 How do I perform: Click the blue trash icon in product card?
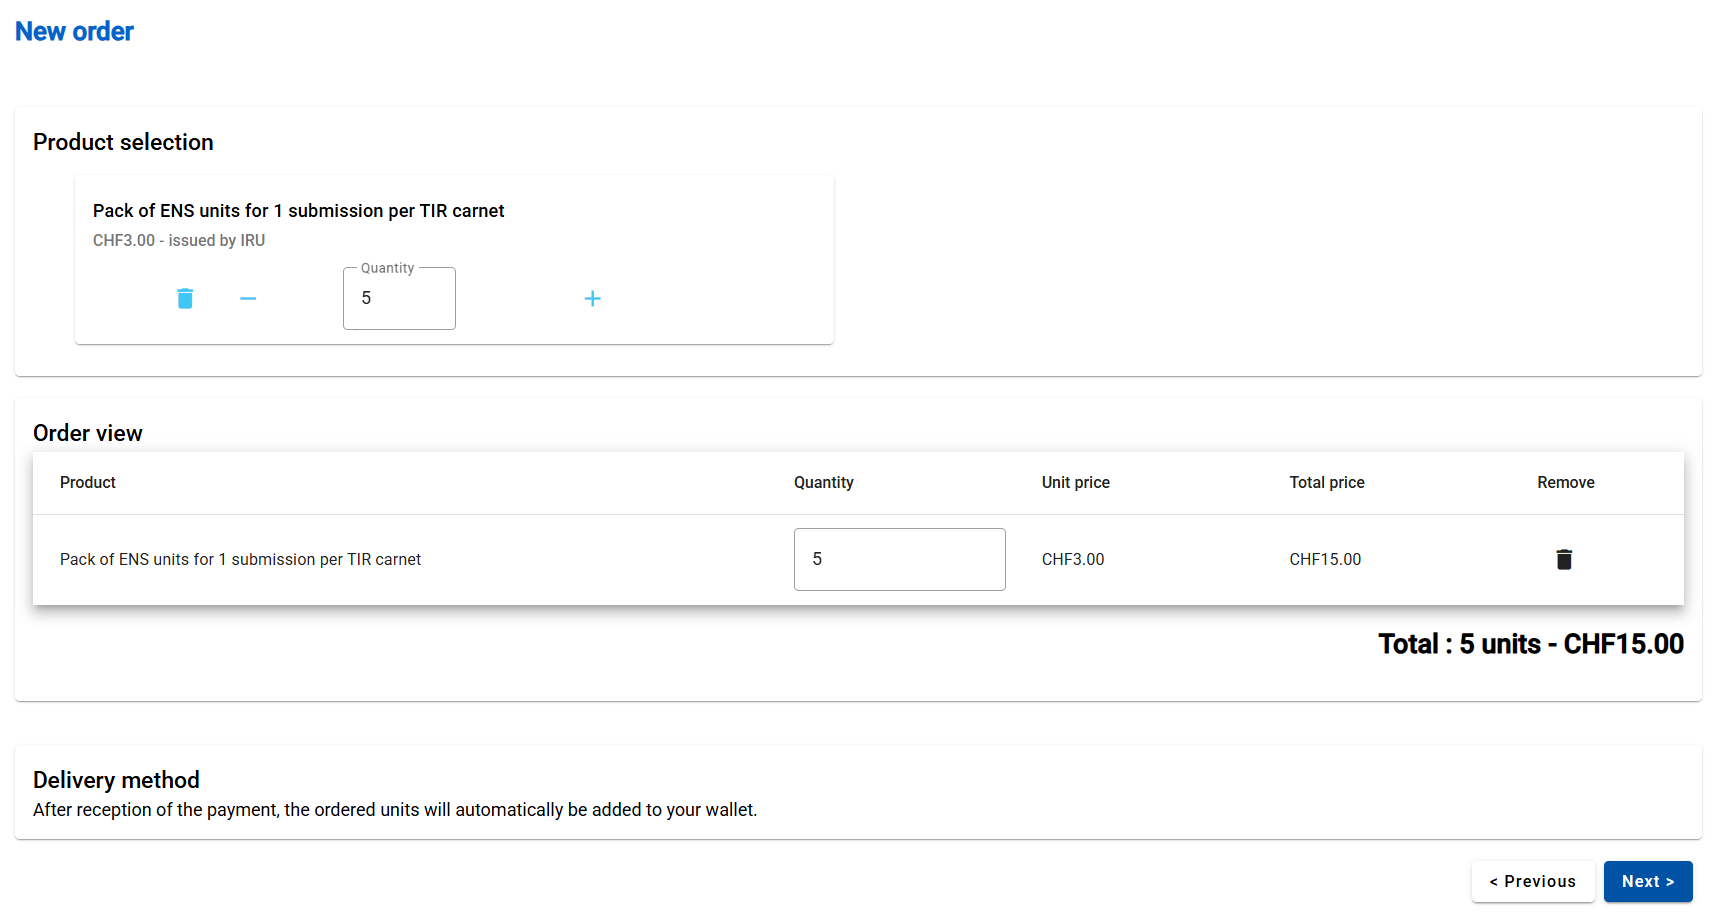(x=185, y=299)
